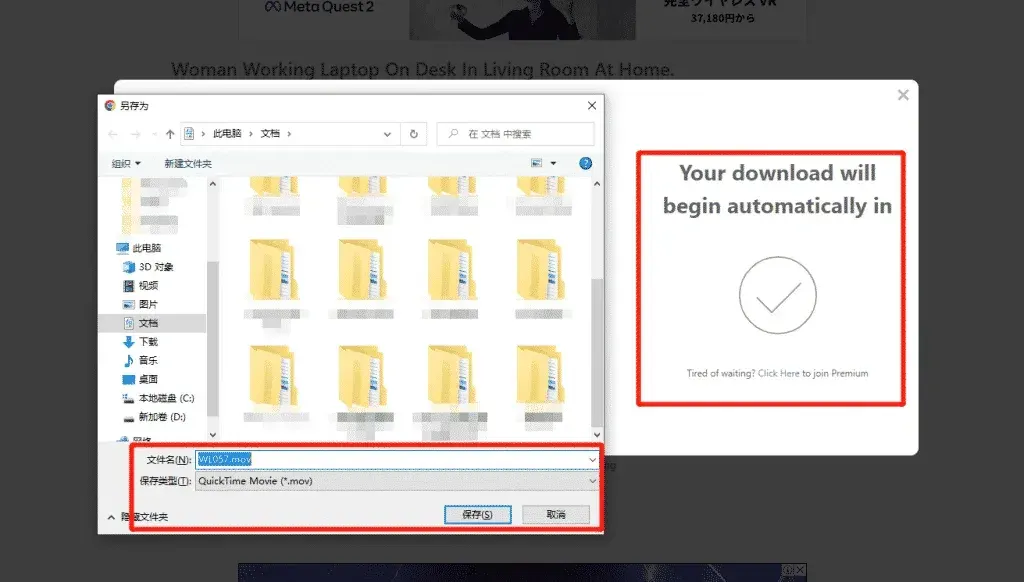Image resolution: width=1024 pixels, height=582 pixels.
Task: Click the checkmark circle in download popup
Action: click(x=778, y=295)
